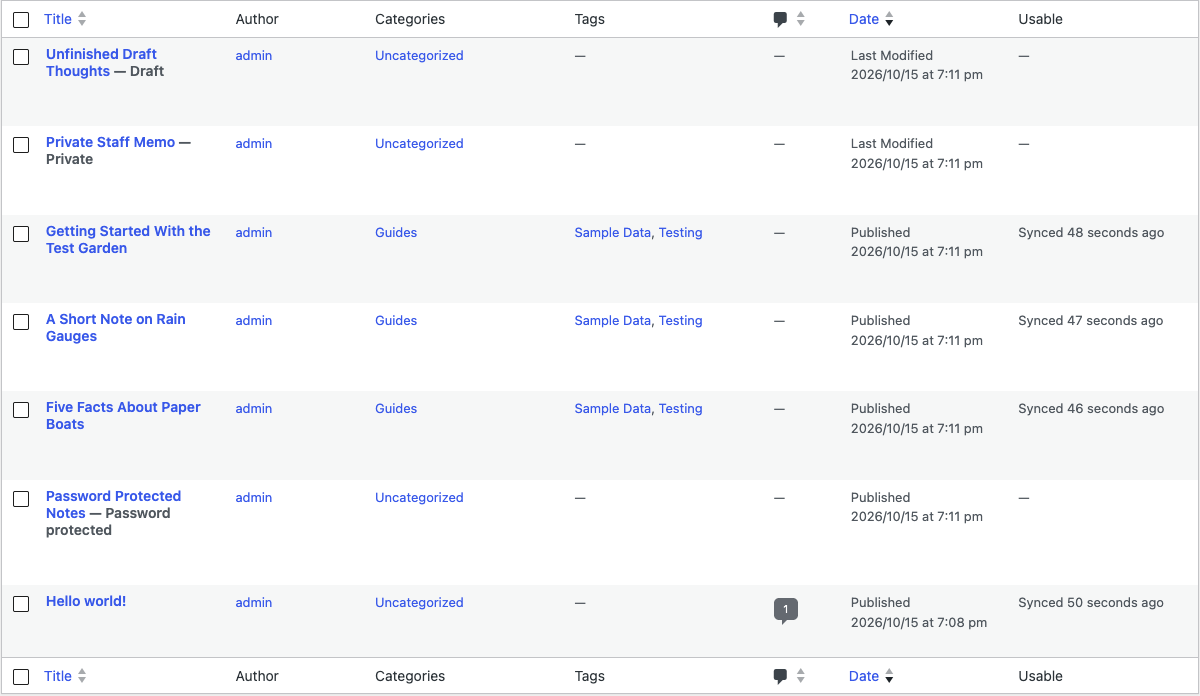Sort by Title using the footer column
Viewport: 1200px width, 696px height.
click(58, 676)
